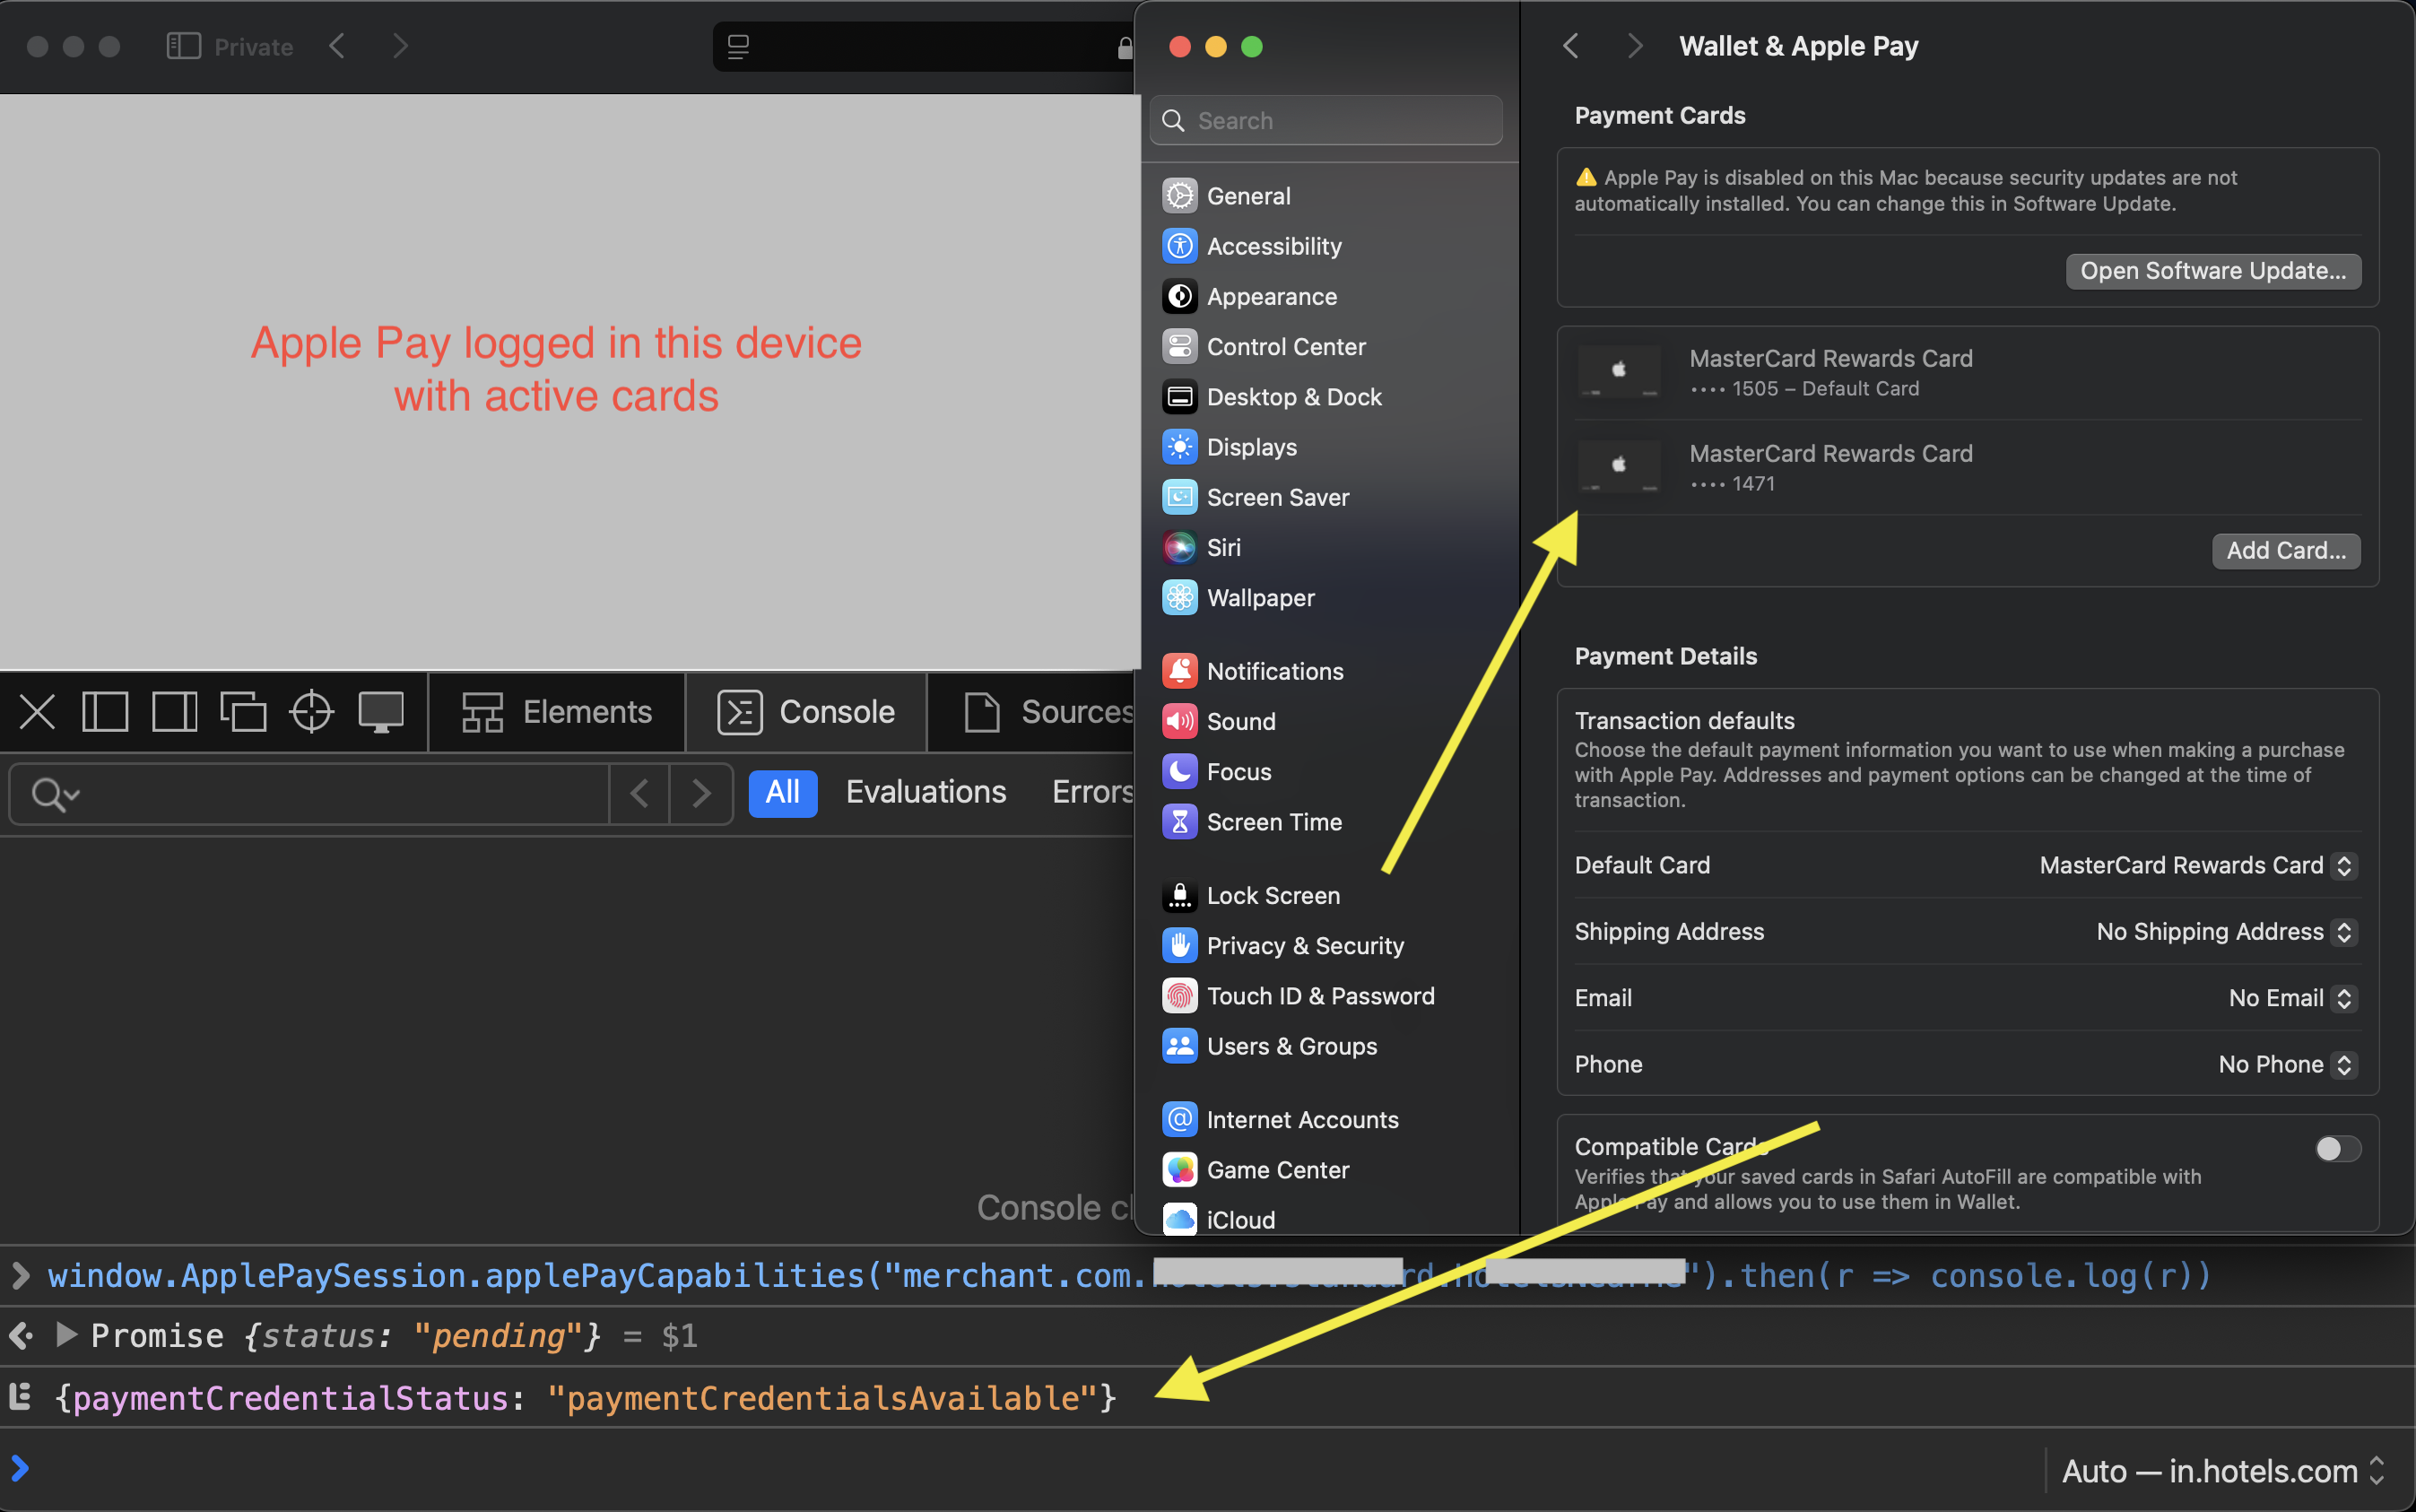This screenshot has width=2416, height=1512.
Task: Dock inspector to right side icon
Action: pos(174,712)
